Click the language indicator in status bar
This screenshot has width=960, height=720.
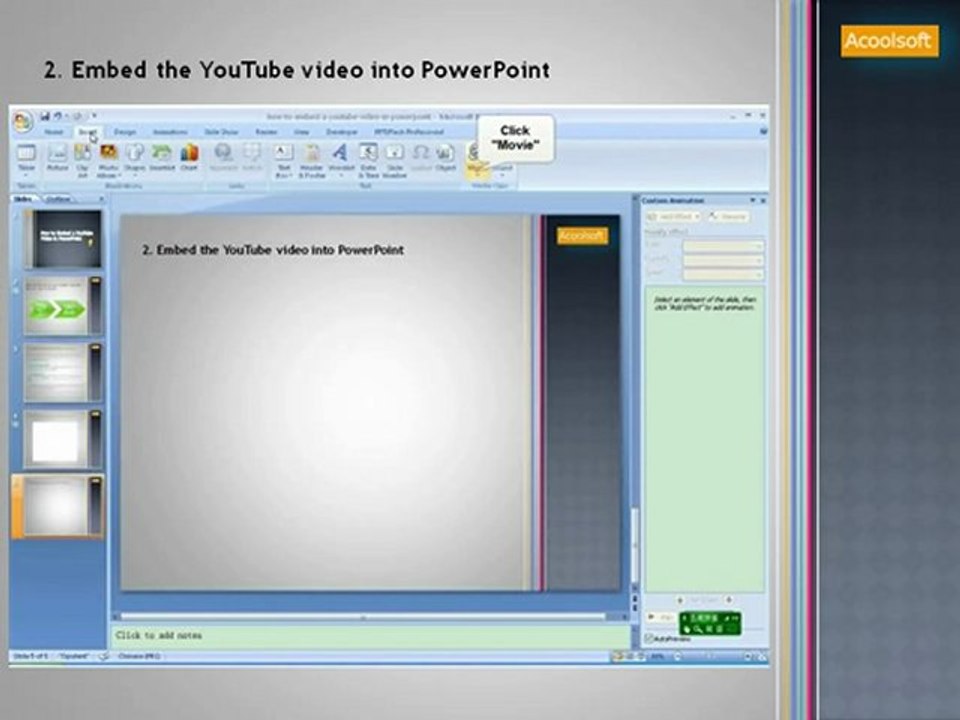[x=140, y=656]
